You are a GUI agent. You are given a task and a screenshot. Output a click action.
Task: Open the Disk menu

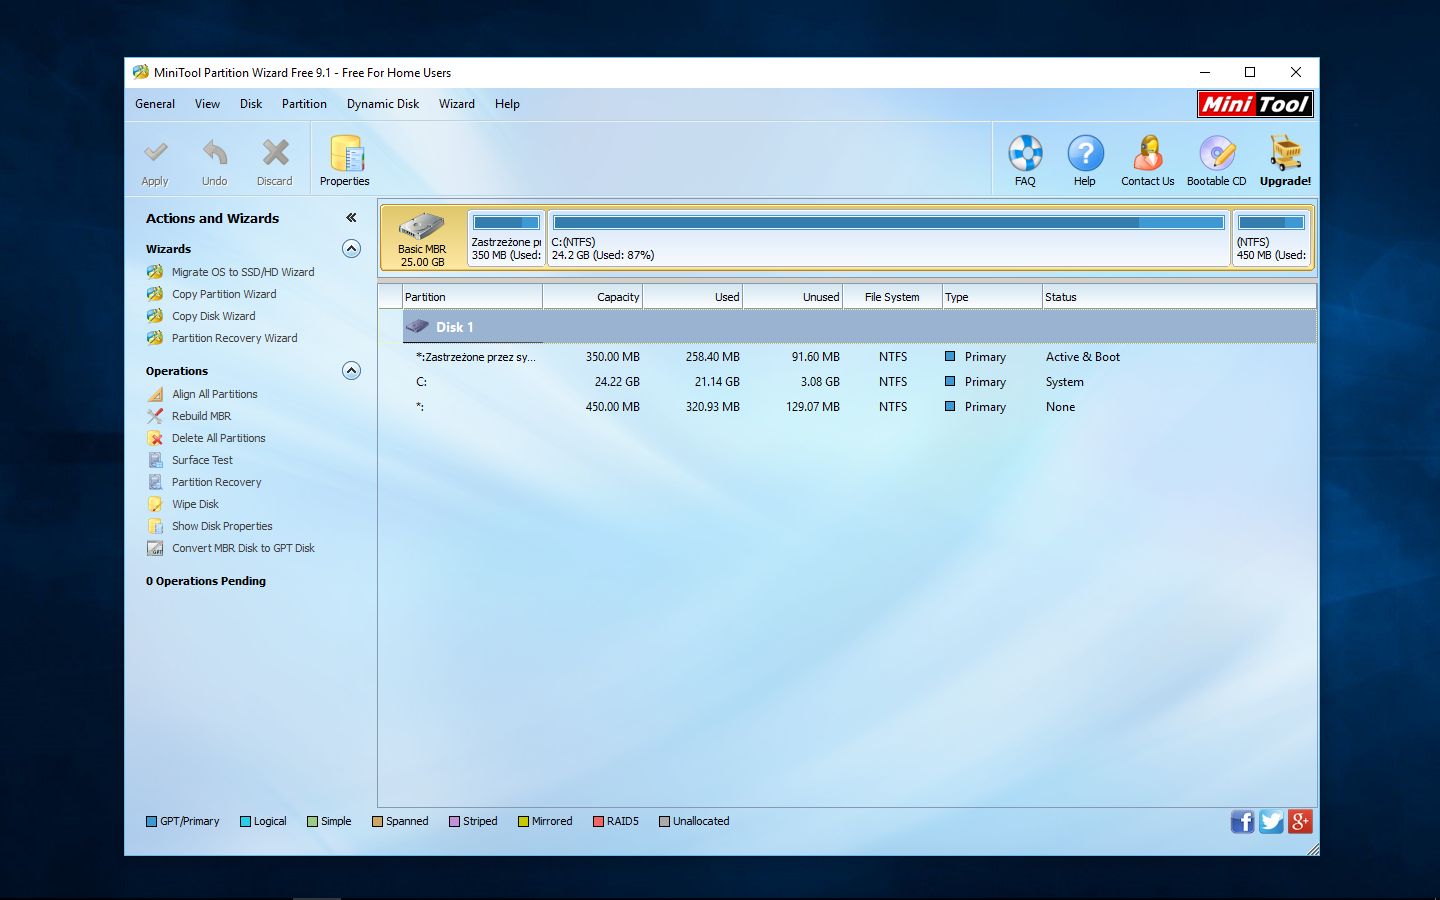pyautogui.click(x=251, y=104)
